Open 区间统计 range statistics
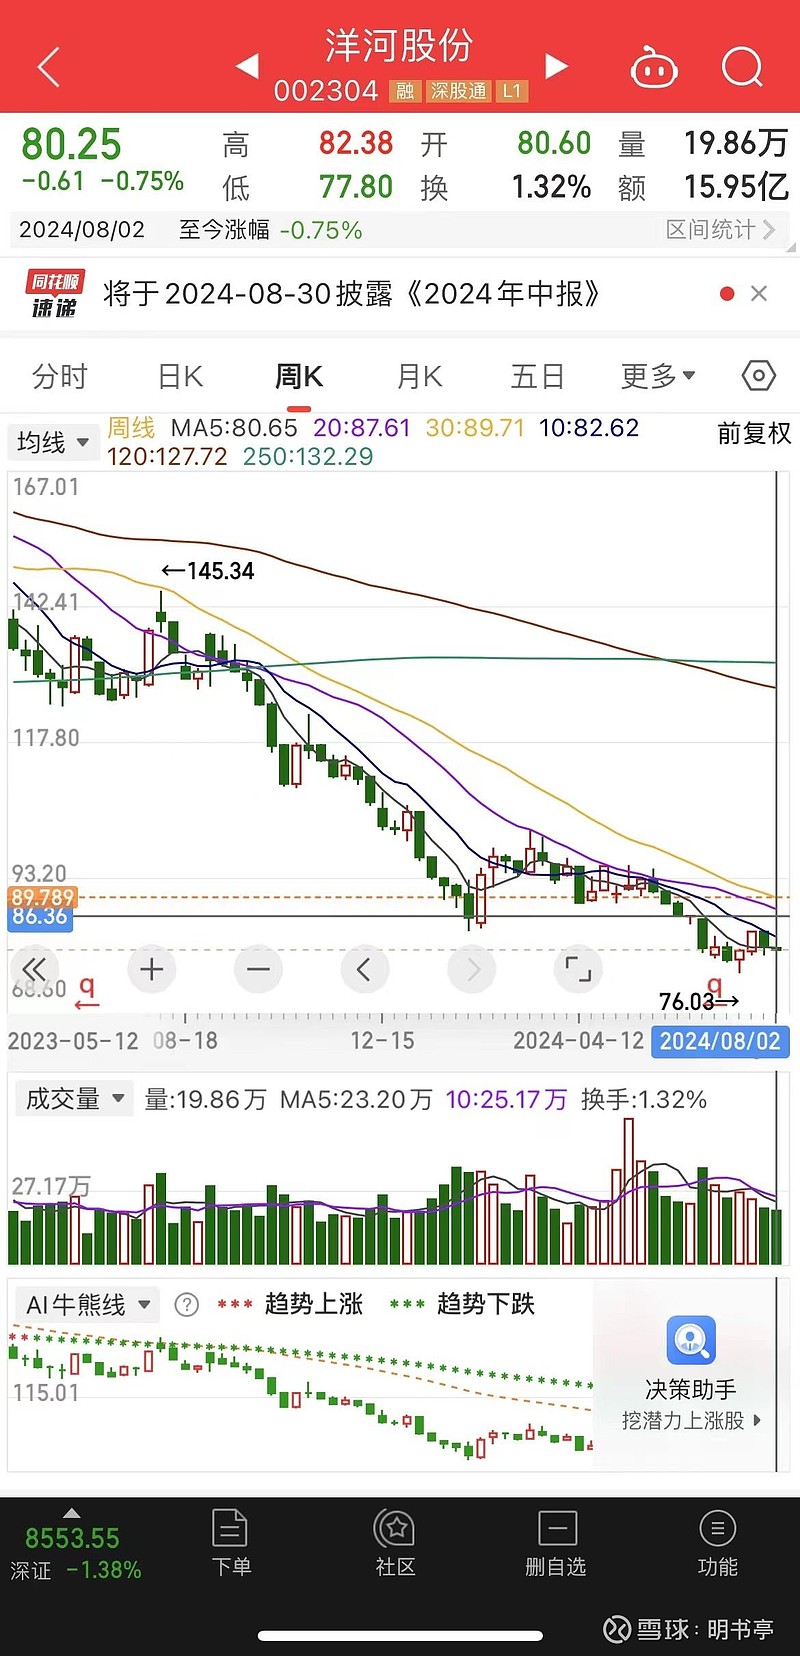This screenshot has height=1656, width=800. [x=721, y=230]
